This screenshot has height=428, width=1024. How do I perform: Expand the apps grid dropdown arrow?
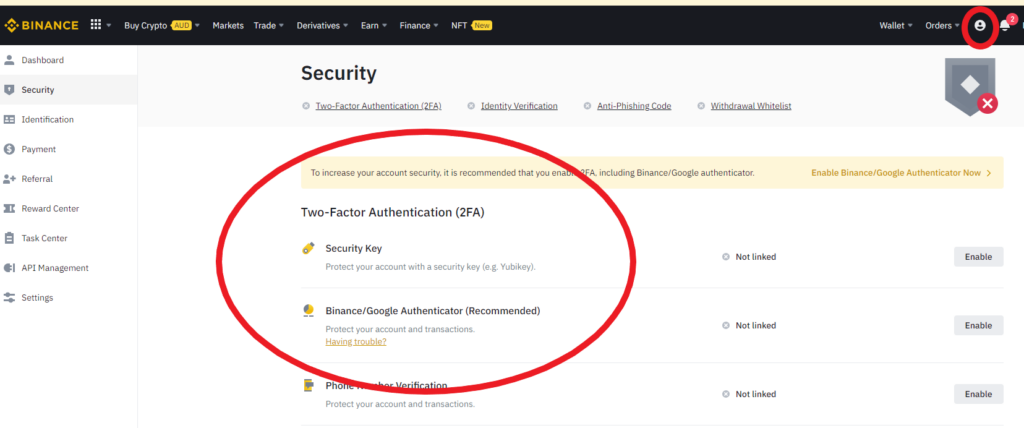click(109, 25)
